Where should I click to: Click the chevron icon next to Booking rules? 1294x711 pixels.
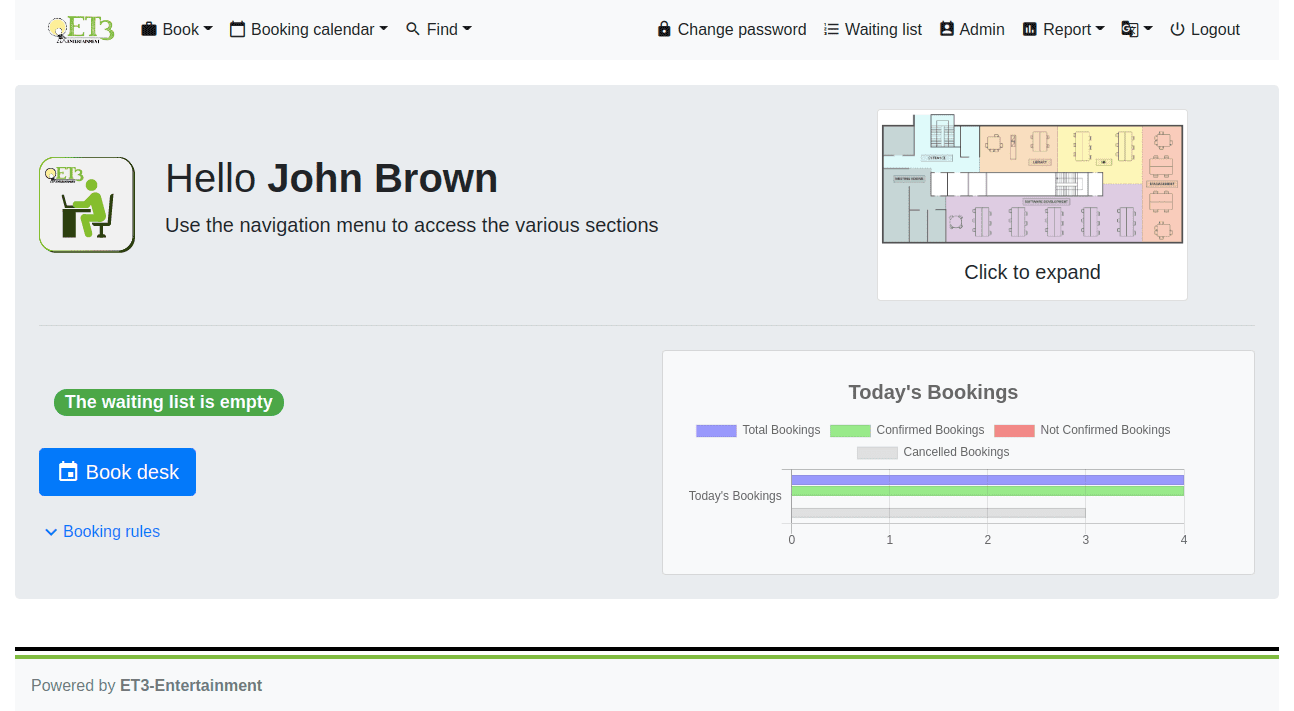coord(51,532)
